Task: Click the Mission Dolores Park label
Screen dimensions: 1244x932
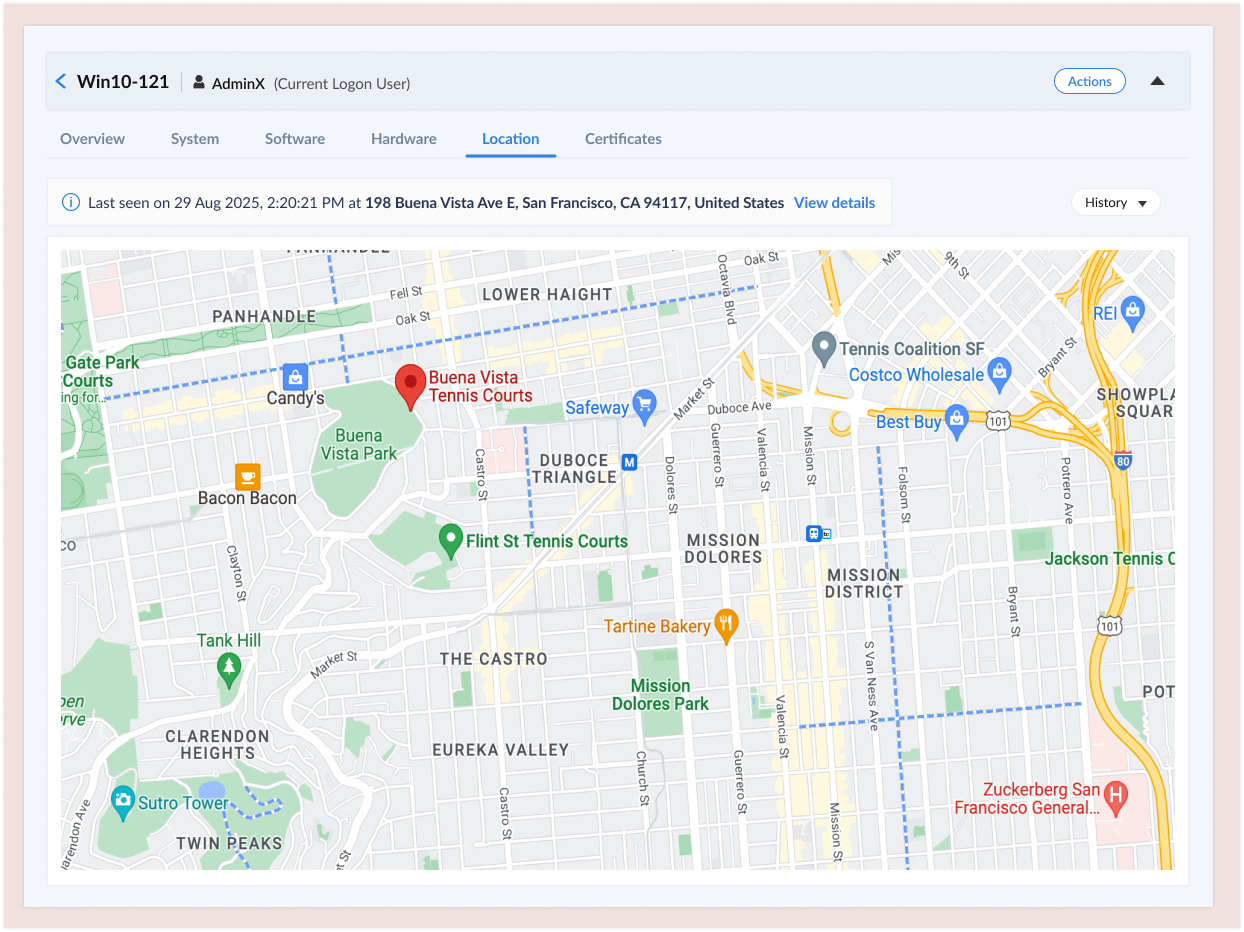Action: [x=661, y=695]
